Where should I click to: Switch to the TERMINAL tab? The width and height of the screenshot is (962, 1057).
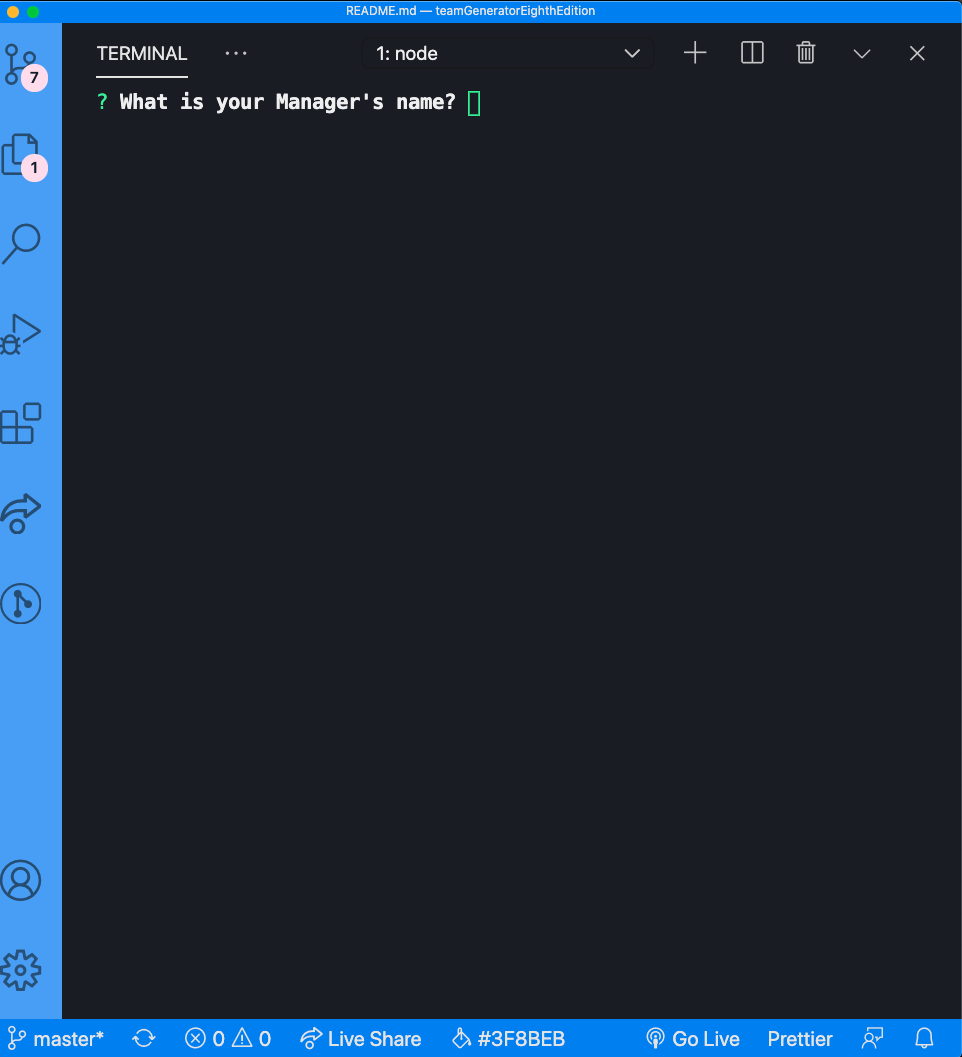(141, 53)
